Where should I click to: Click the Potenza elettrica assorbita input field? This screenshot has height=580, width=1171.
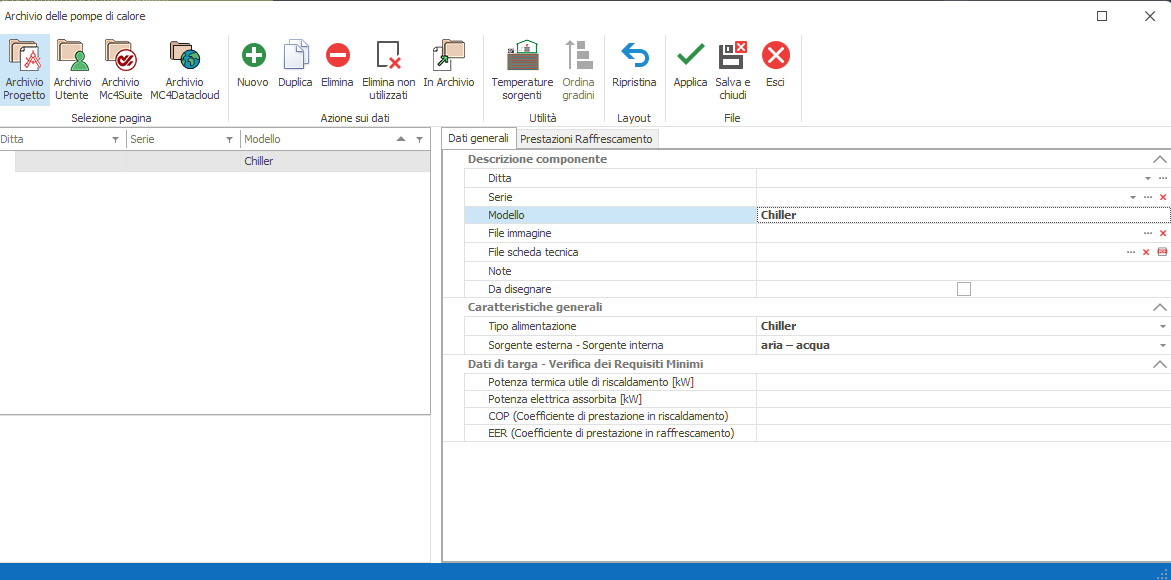coord(960,399)
